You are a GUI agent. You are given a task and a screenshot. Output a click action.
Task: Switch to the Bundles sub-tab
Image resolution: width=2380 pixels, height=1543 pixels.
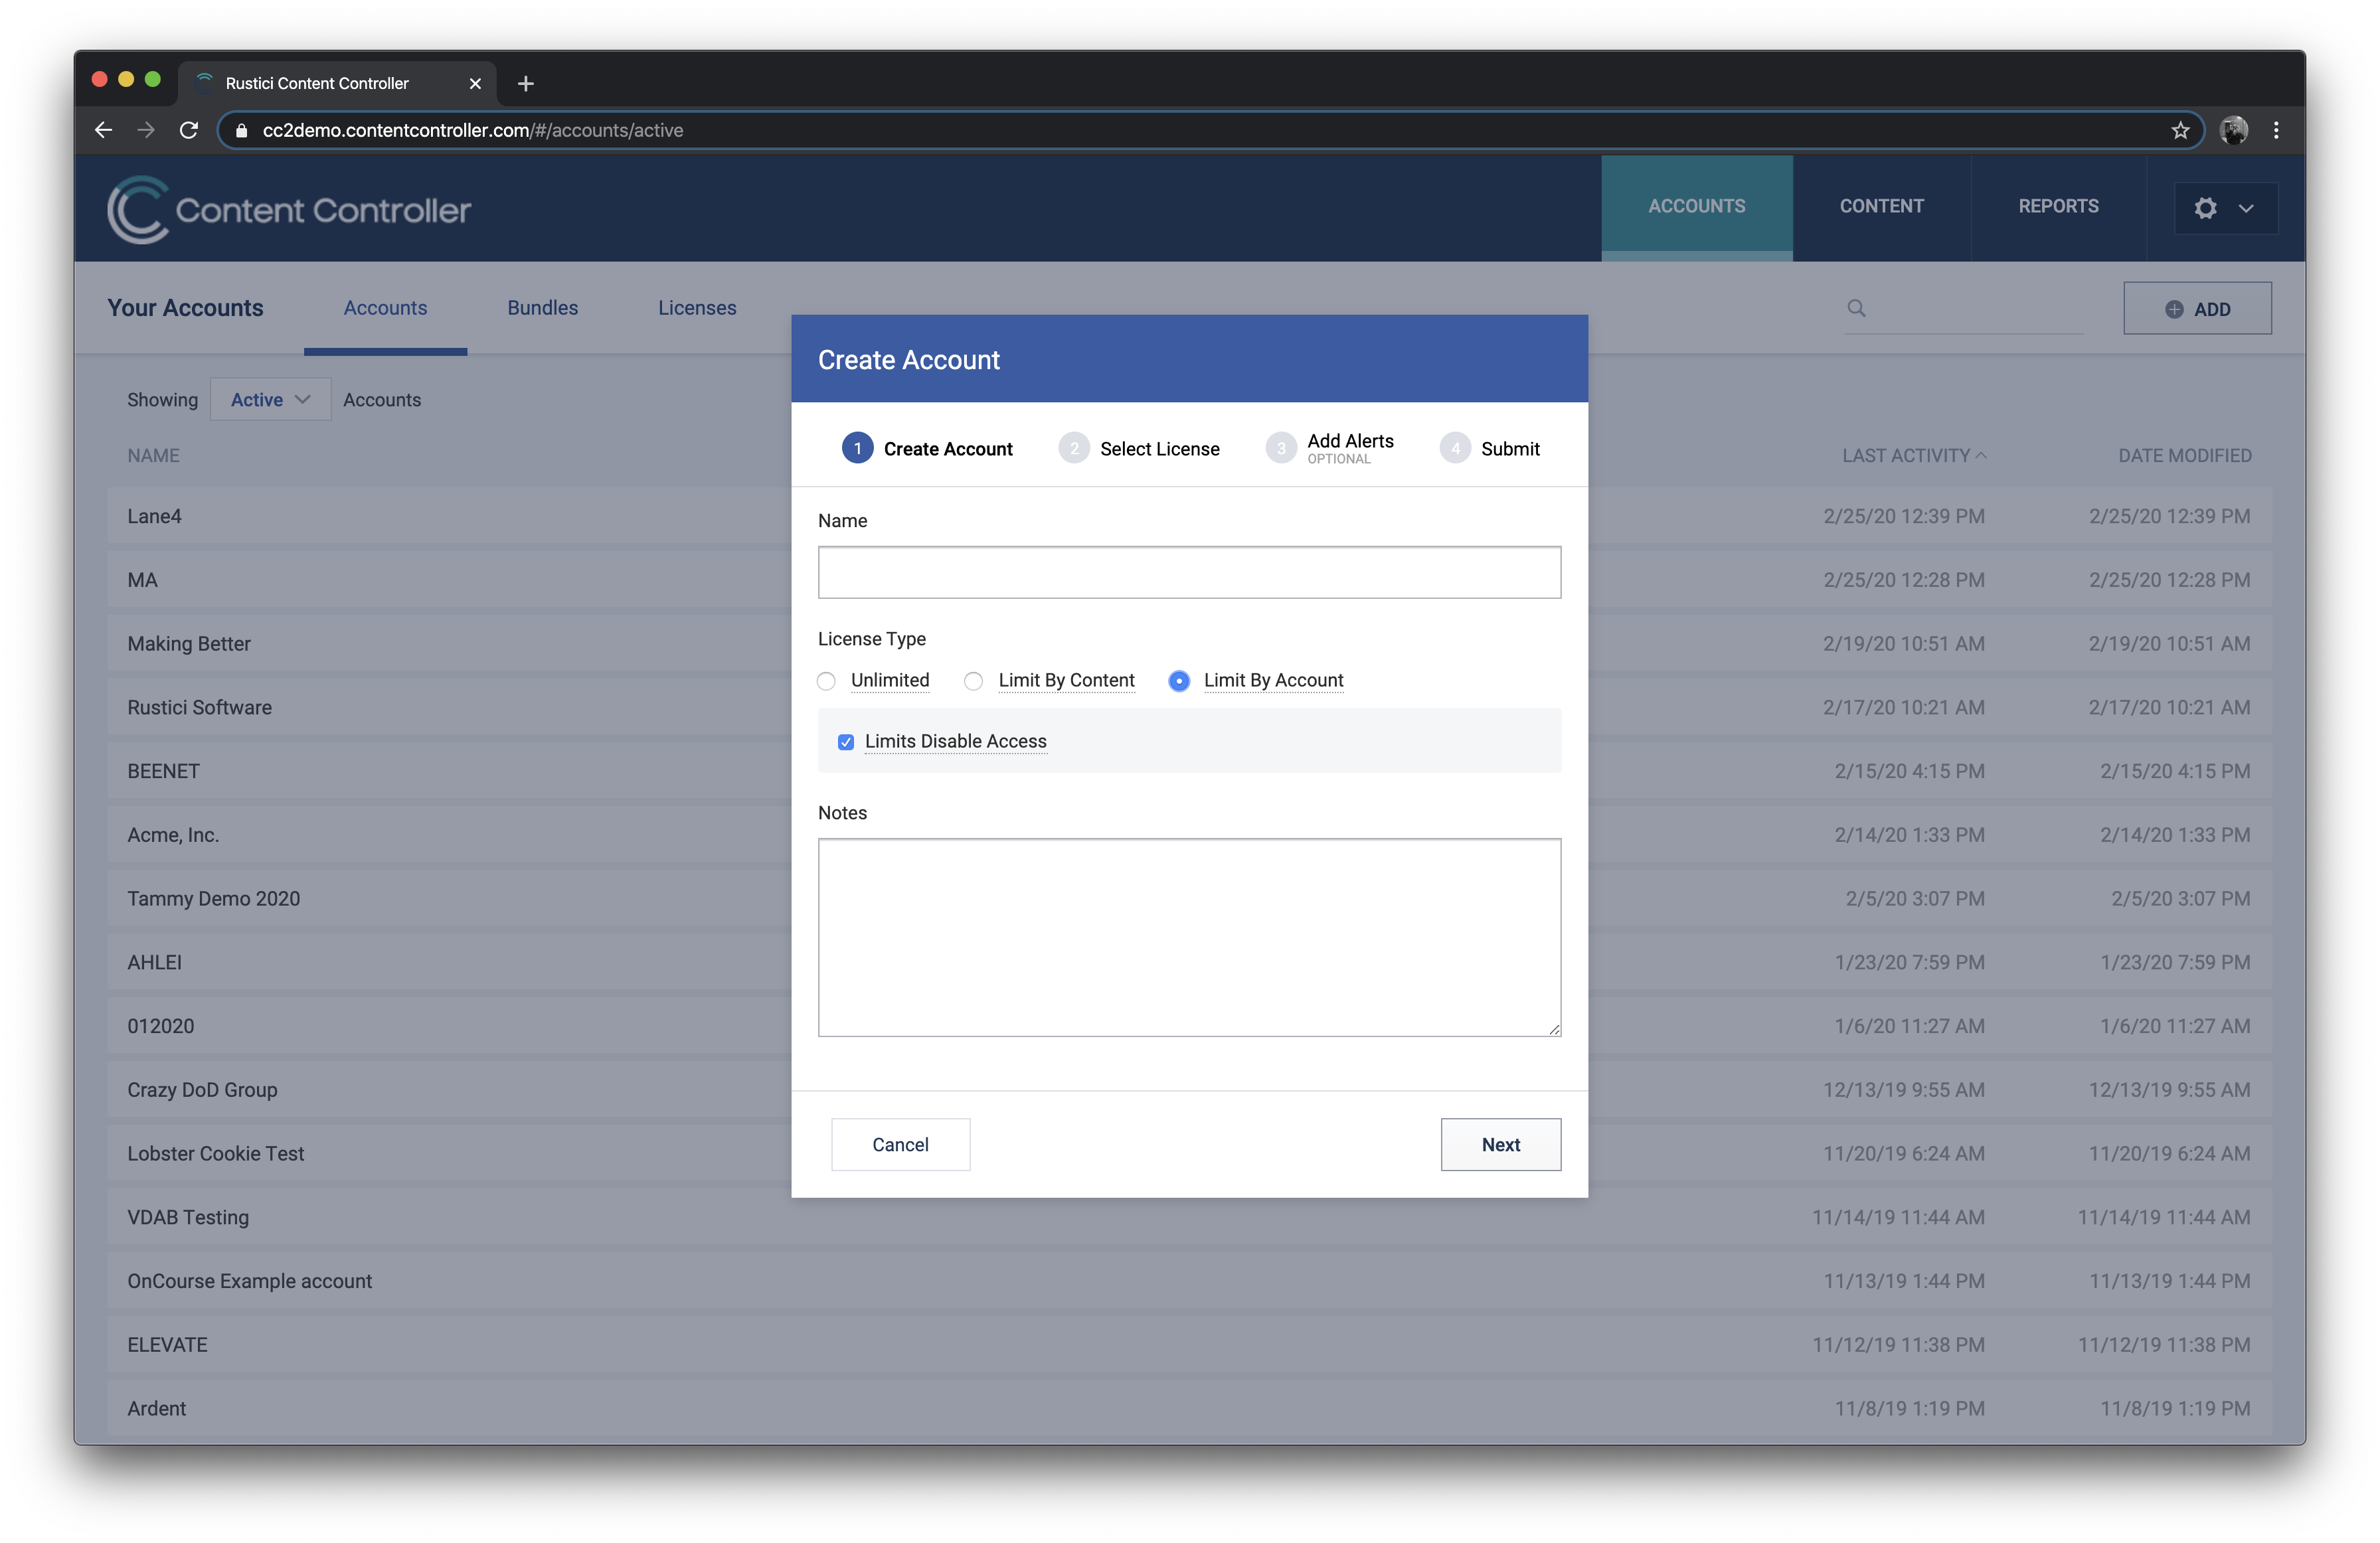[542, 308]
